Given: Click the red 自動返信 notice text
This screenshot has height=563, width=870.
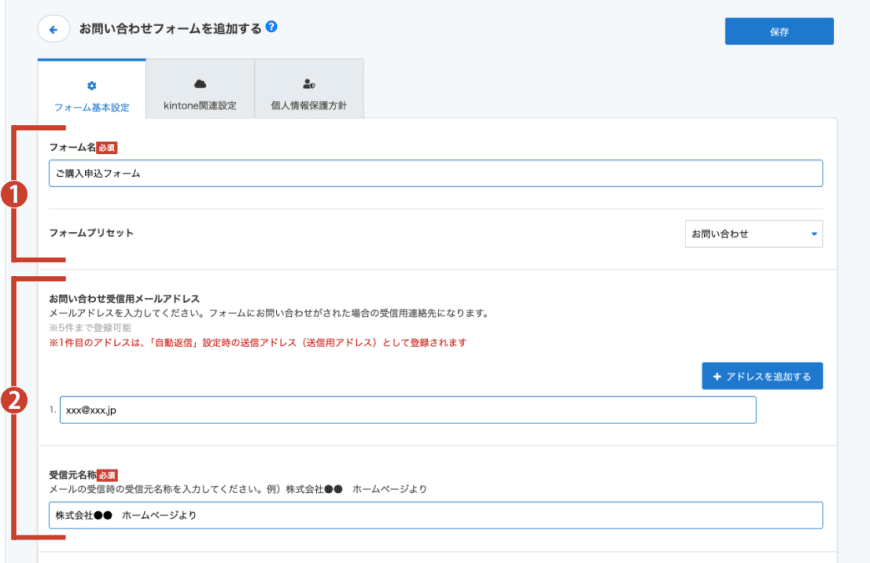Looking at the screenshot, I should tap(258, 343).
